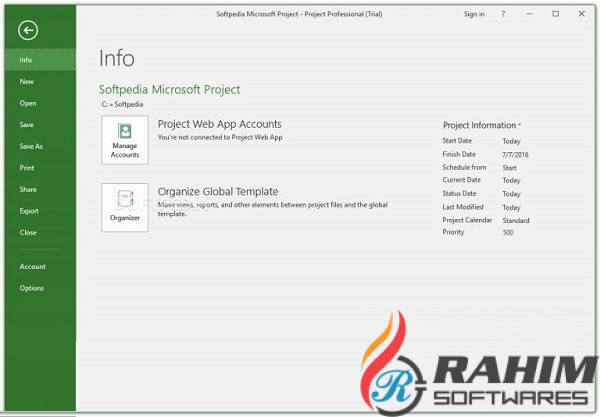This screenshot has height=417, width=600.
Task: Open the help question mark icon
Action: pyautogui.click(x=503, y=14)
